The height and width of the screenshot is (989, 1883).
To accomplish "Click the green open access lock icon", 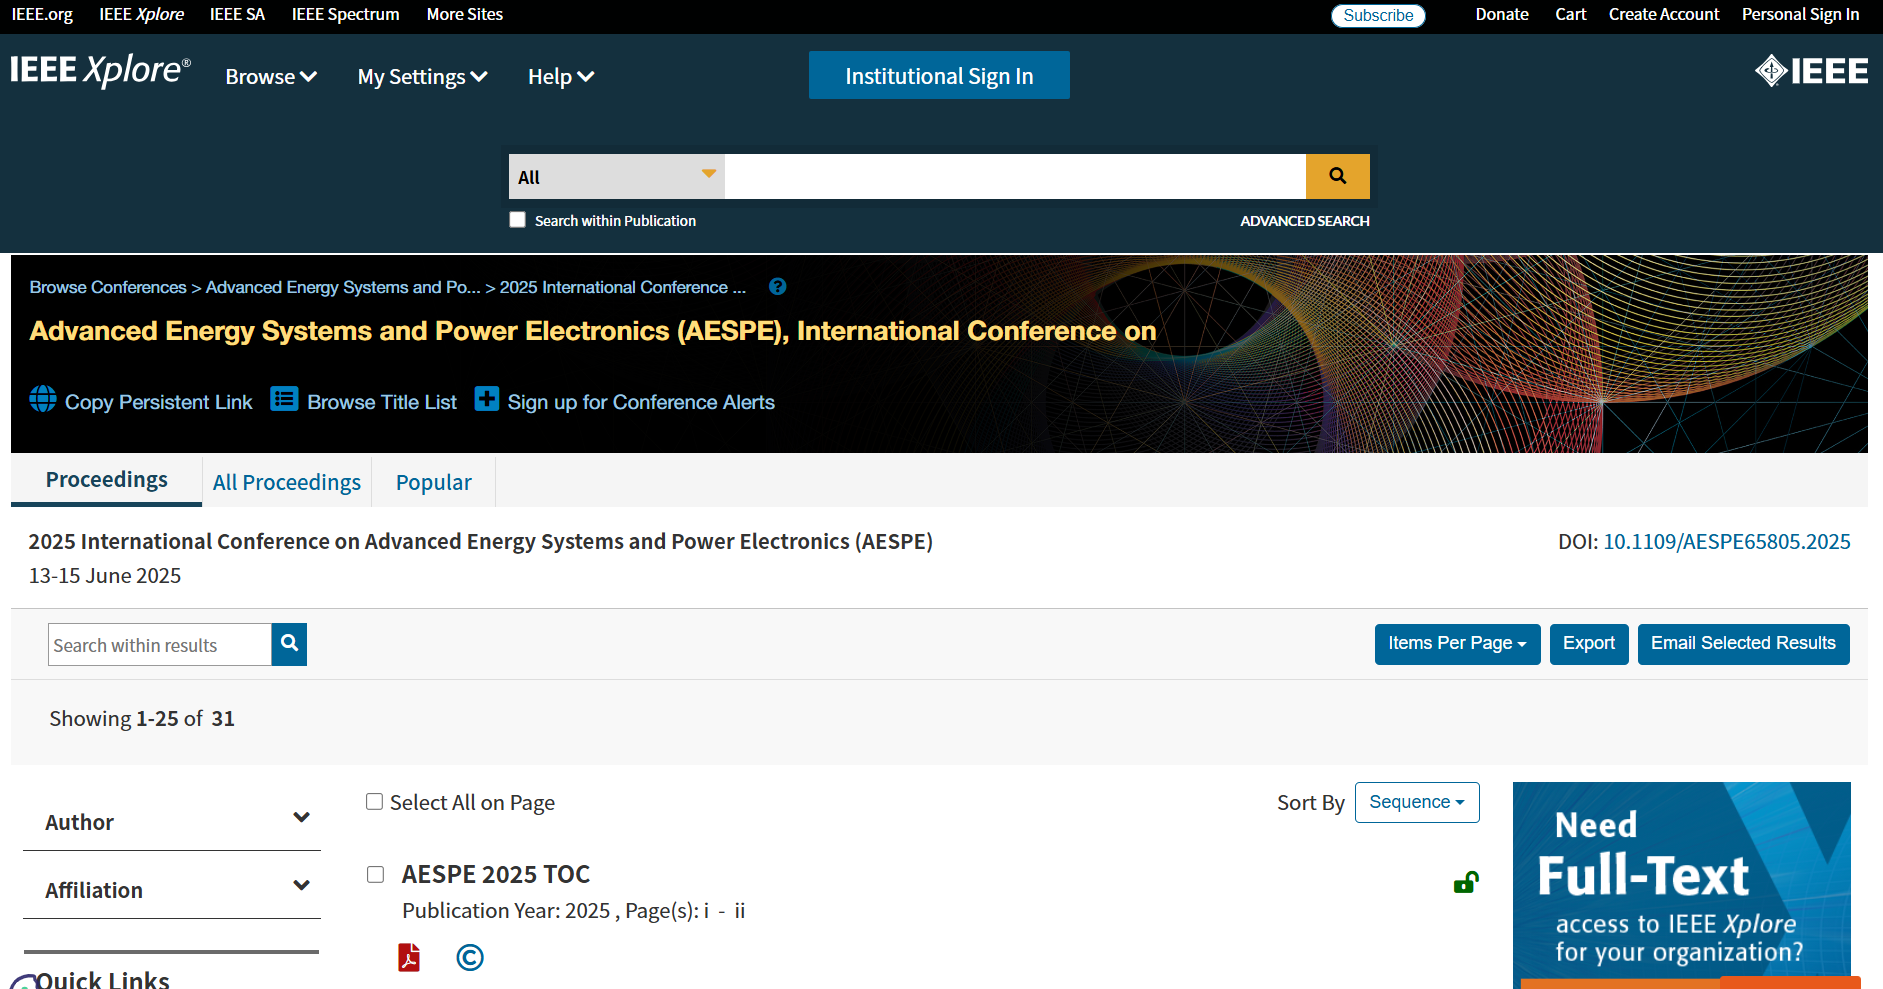I will click(1465, 882).
